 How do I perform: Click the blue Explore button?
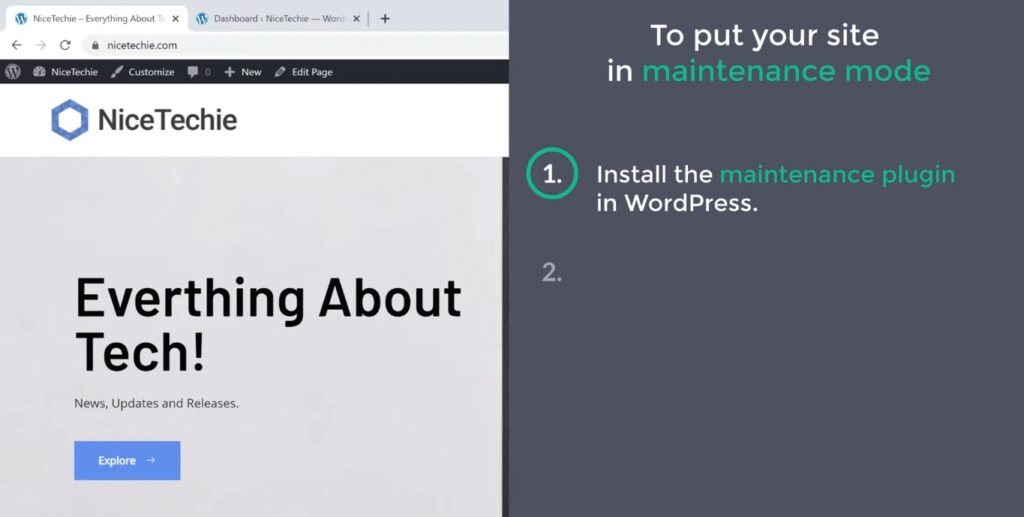click(127, 460)
